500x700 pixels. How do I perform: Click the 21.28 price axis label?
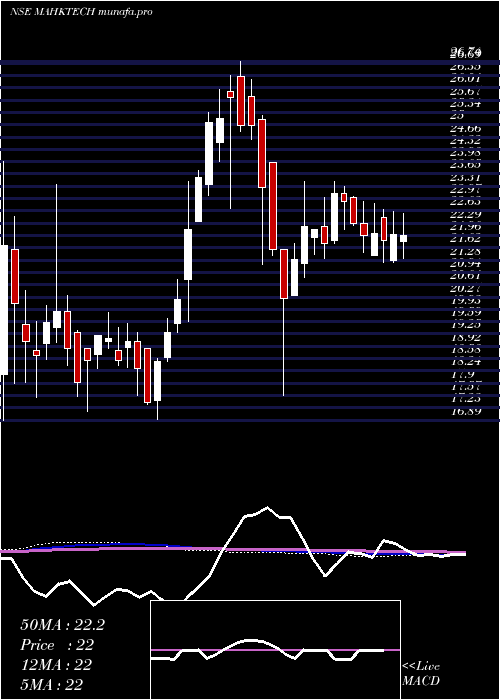coord(466,252)
